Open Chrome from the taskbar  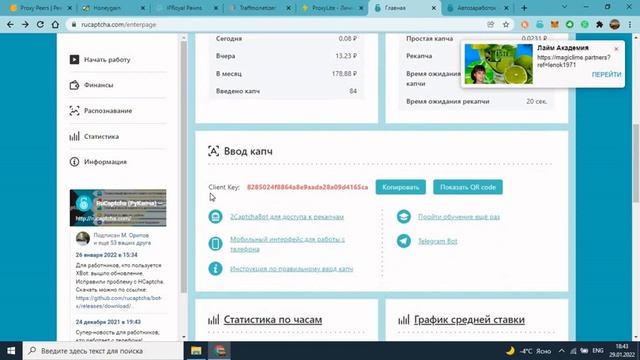click(x=220, y=351)
